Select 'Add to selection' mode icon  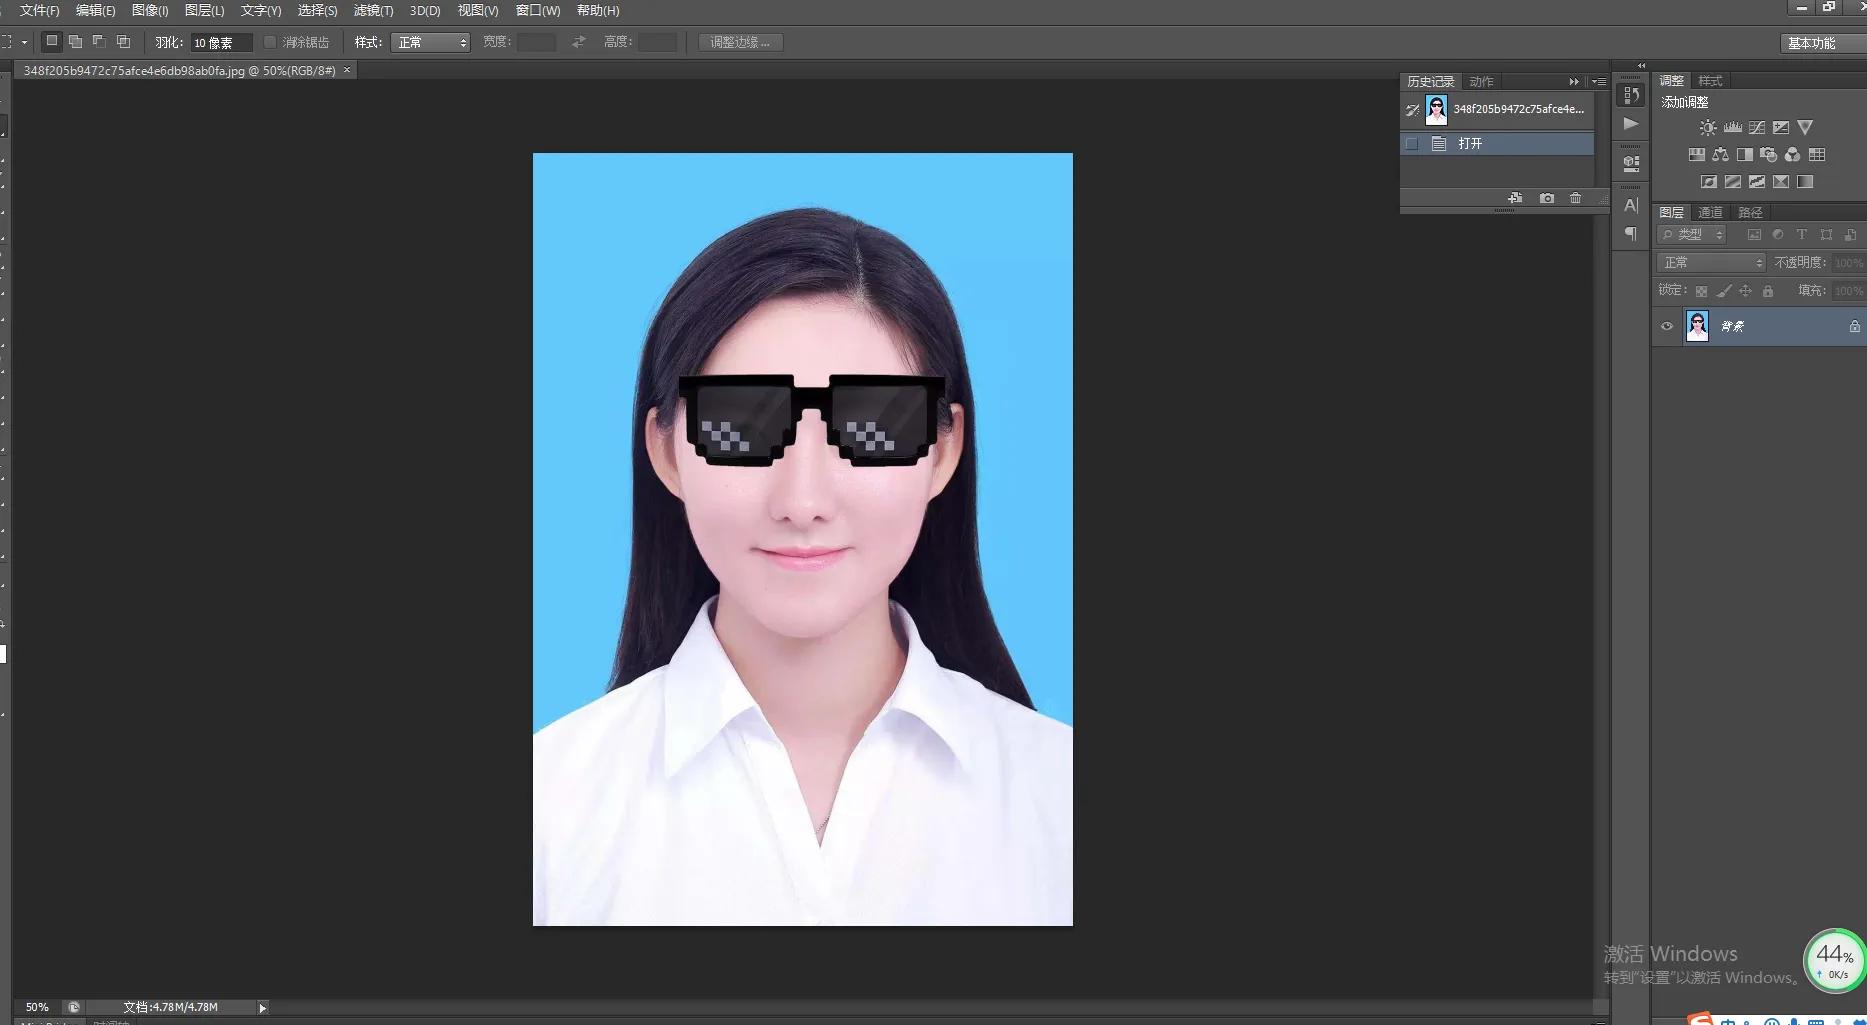coord(75,42)
